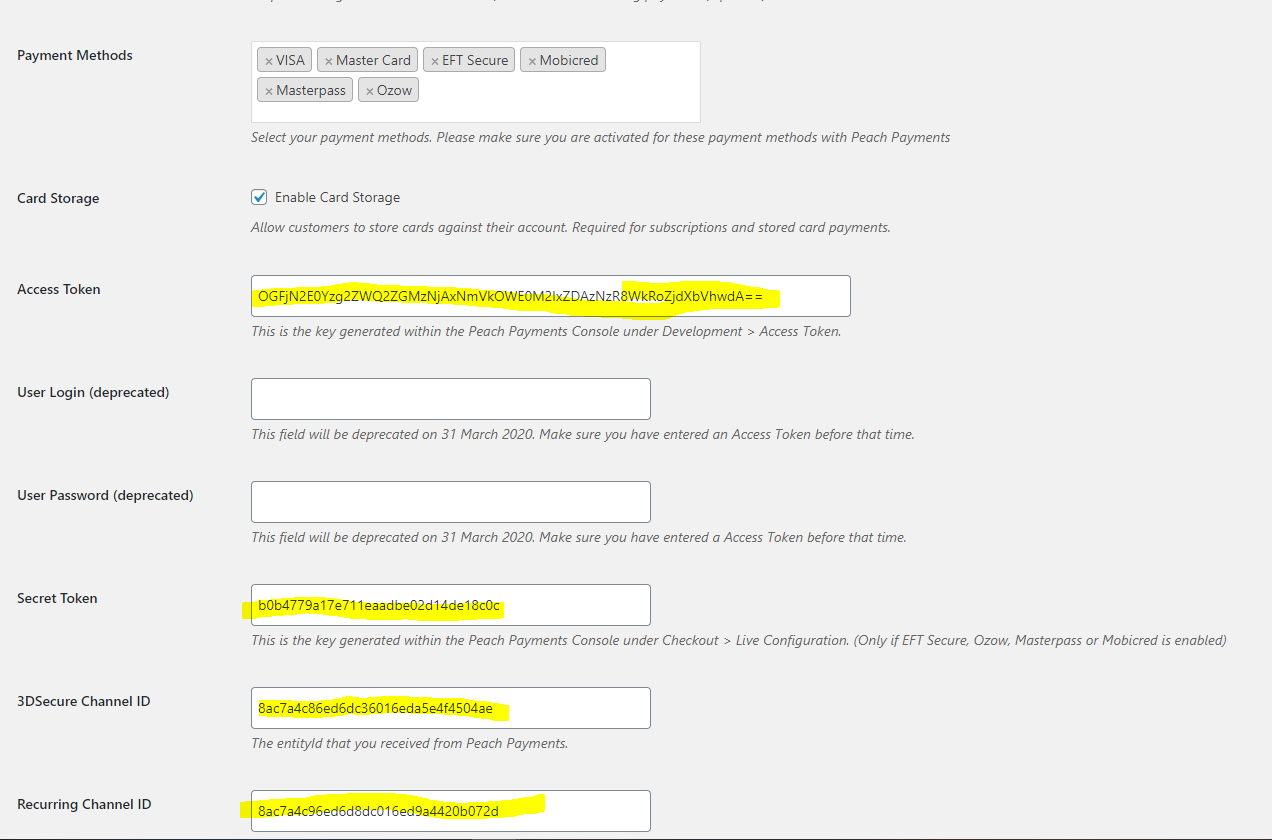Click the Access Token label
Viewport: 1272px width, 840px height.
point(59,289)
